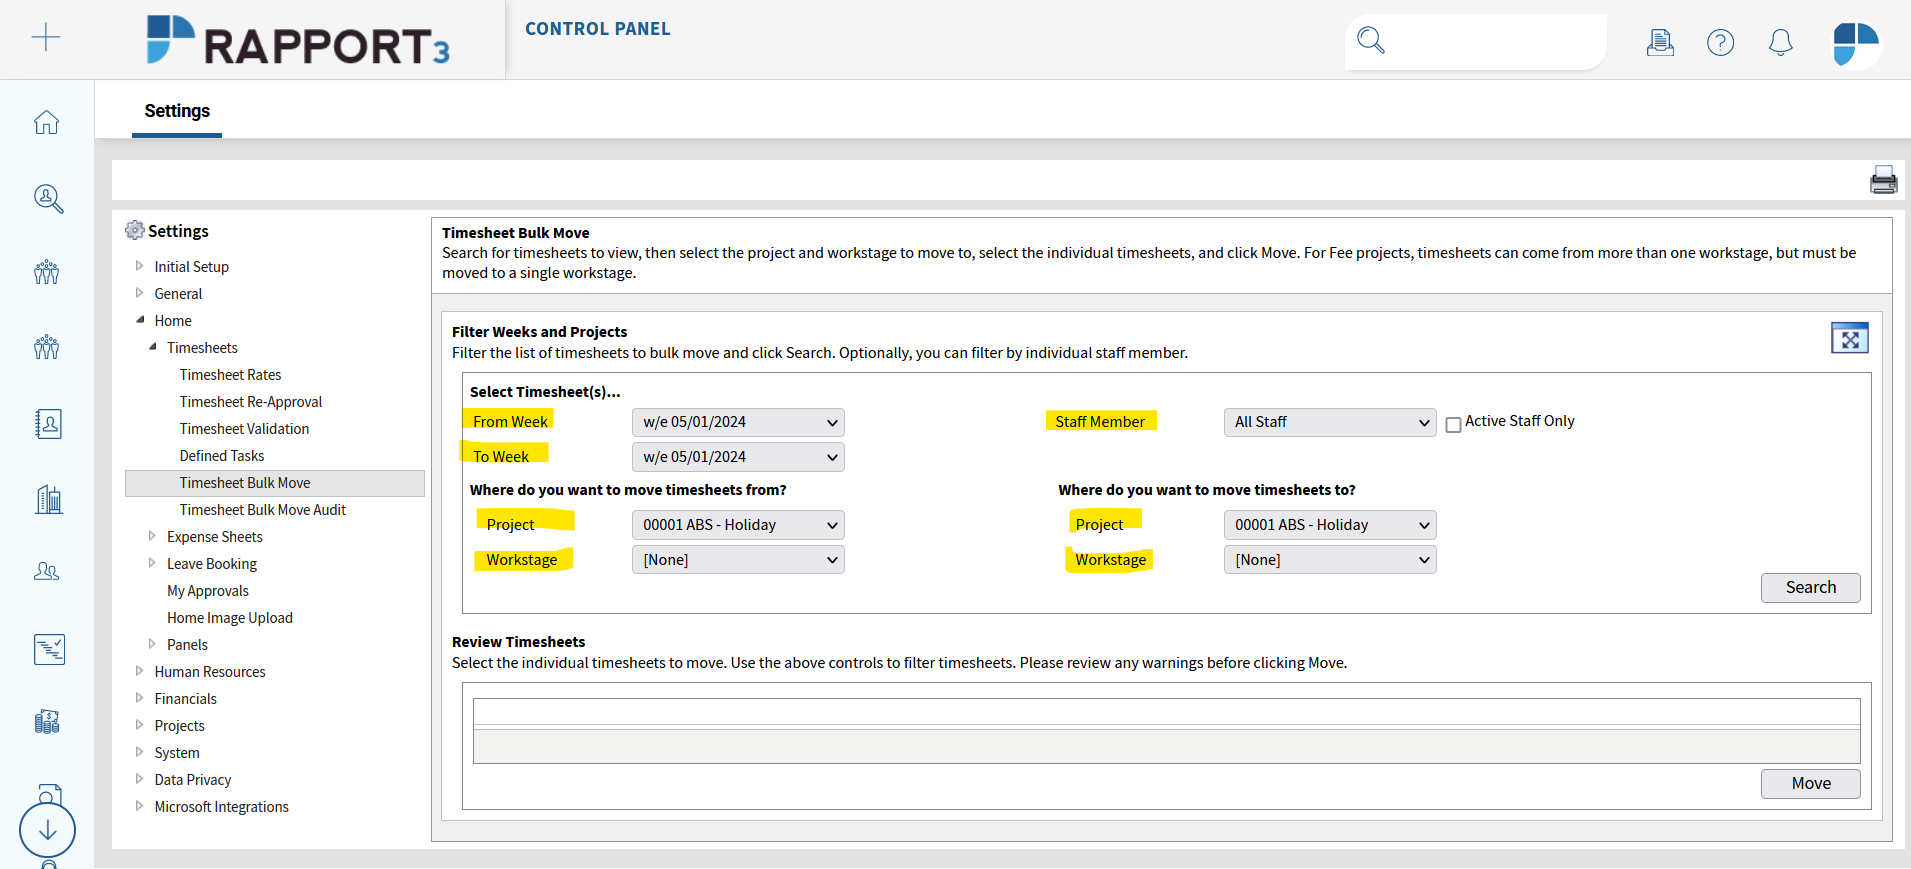
Task: Click the plus icon beside the Rapport logo
Action: tap(46, 38)
